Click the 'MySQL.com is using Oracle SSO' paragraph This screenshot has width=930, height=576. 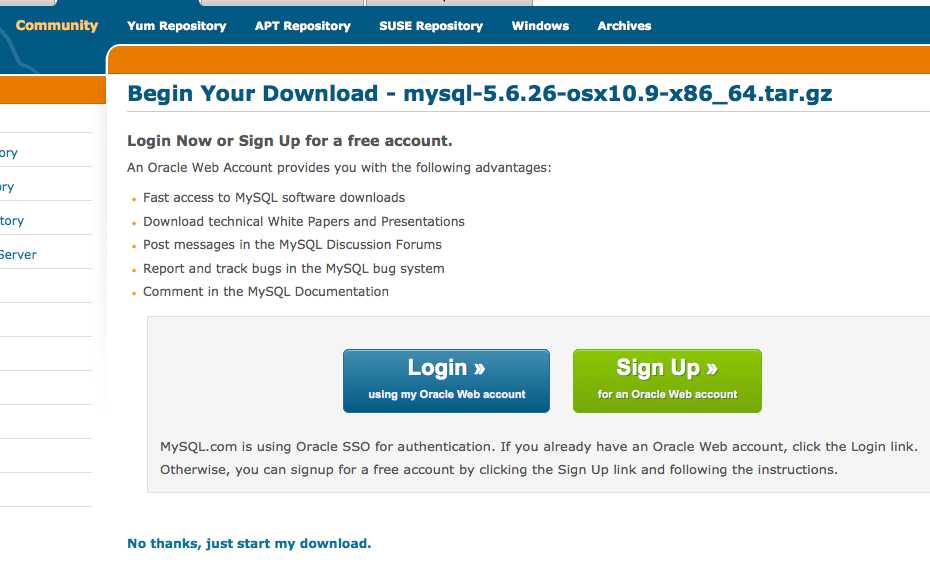click(539, 458)
